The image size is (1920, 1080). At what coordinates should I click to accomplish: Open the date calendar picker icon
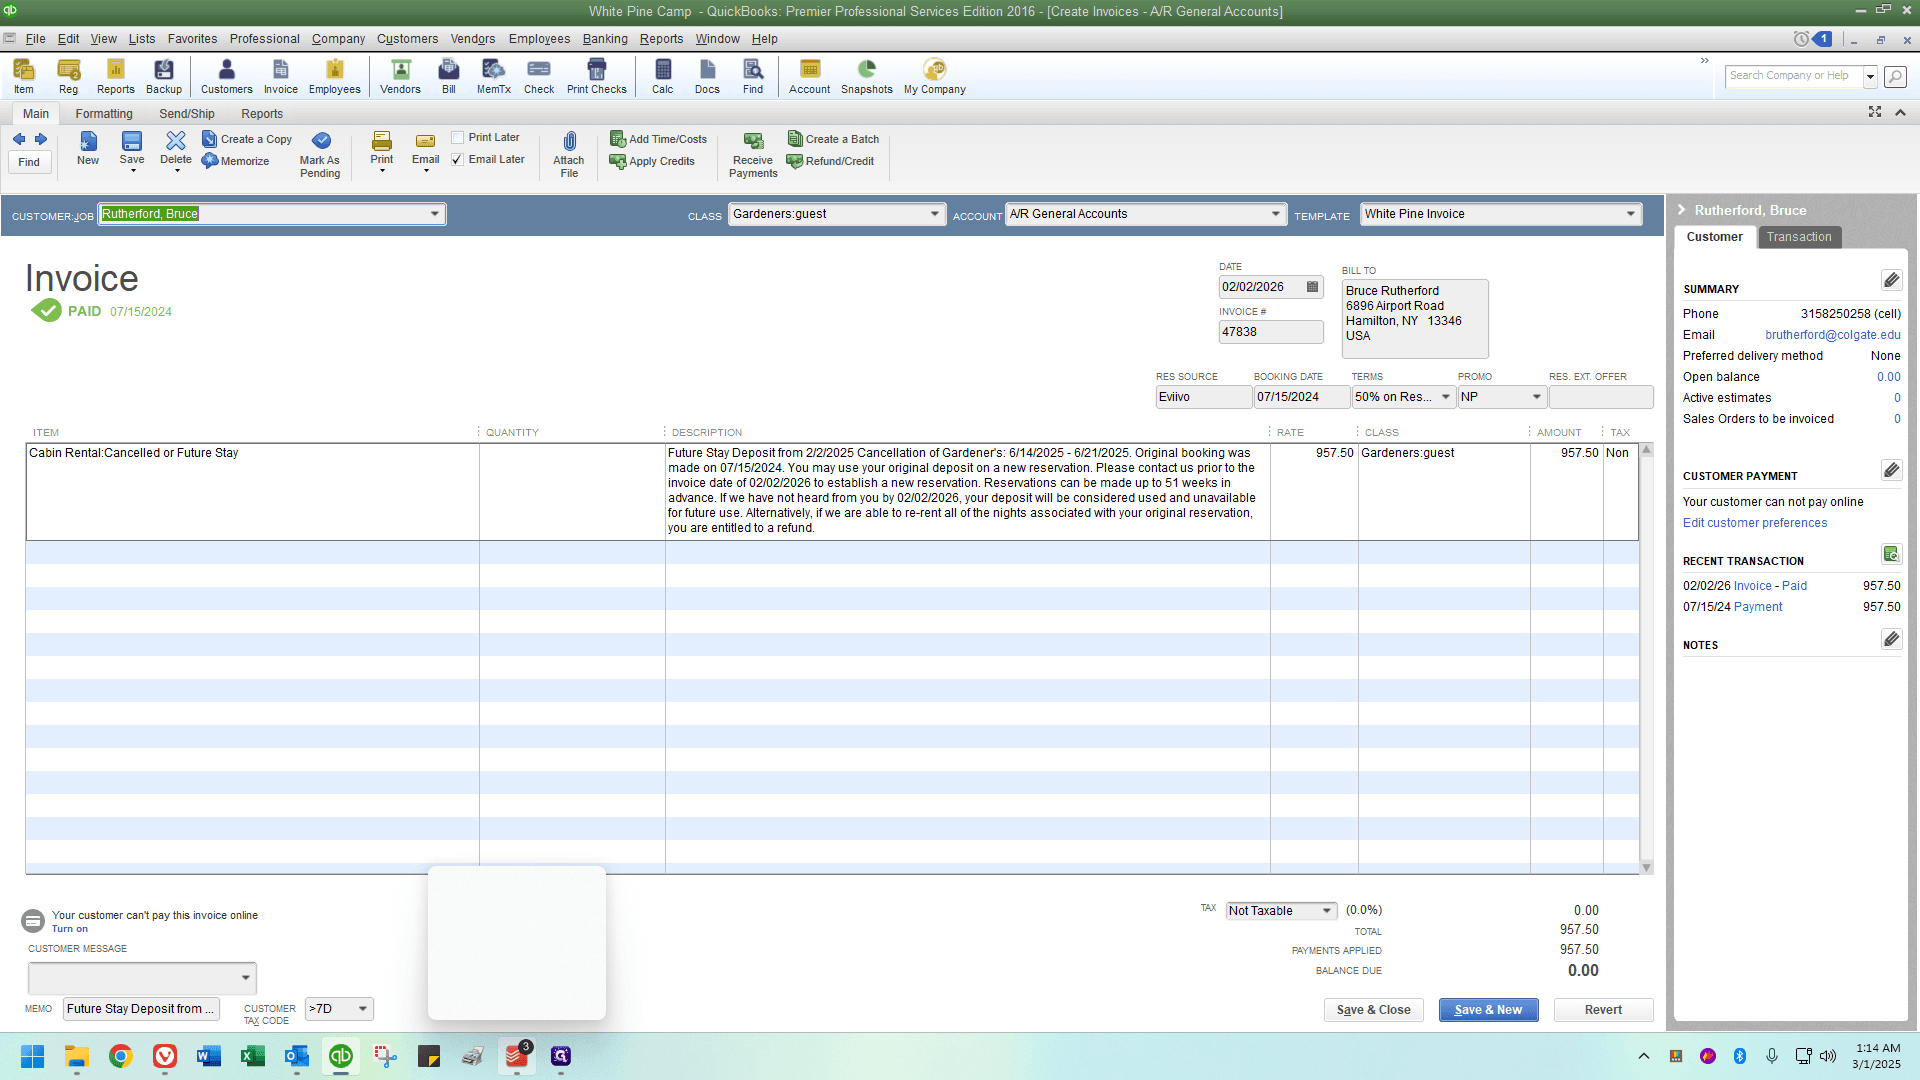point(1313,287)
